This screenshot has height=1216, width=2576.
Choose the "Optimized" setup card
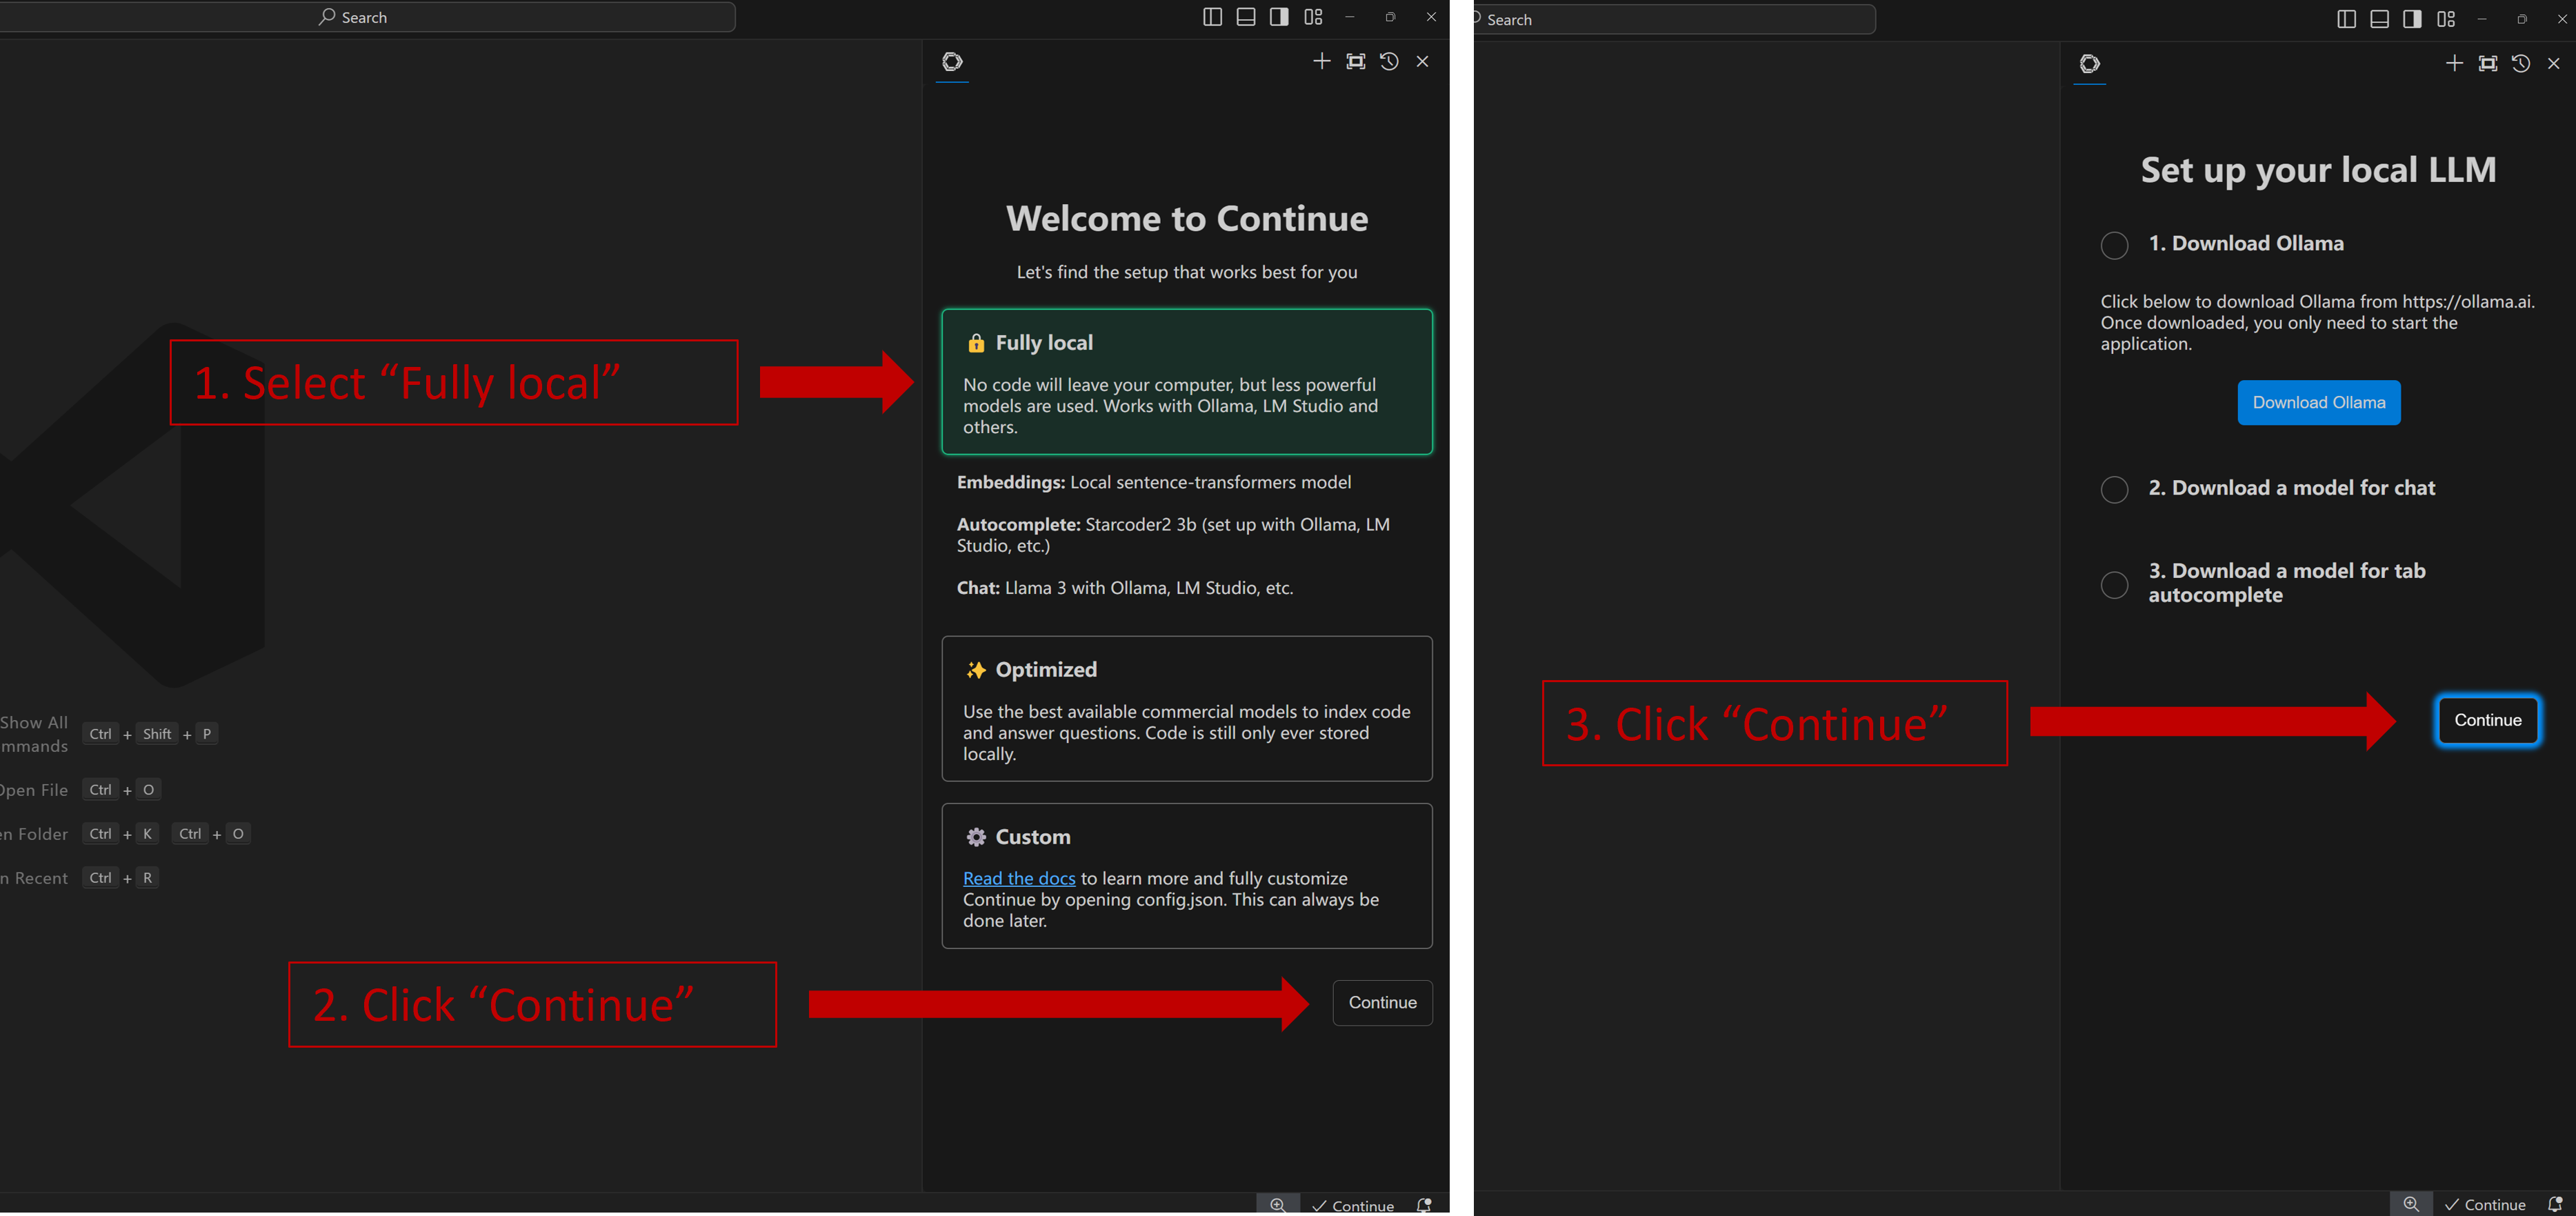tap(1186, 709)
